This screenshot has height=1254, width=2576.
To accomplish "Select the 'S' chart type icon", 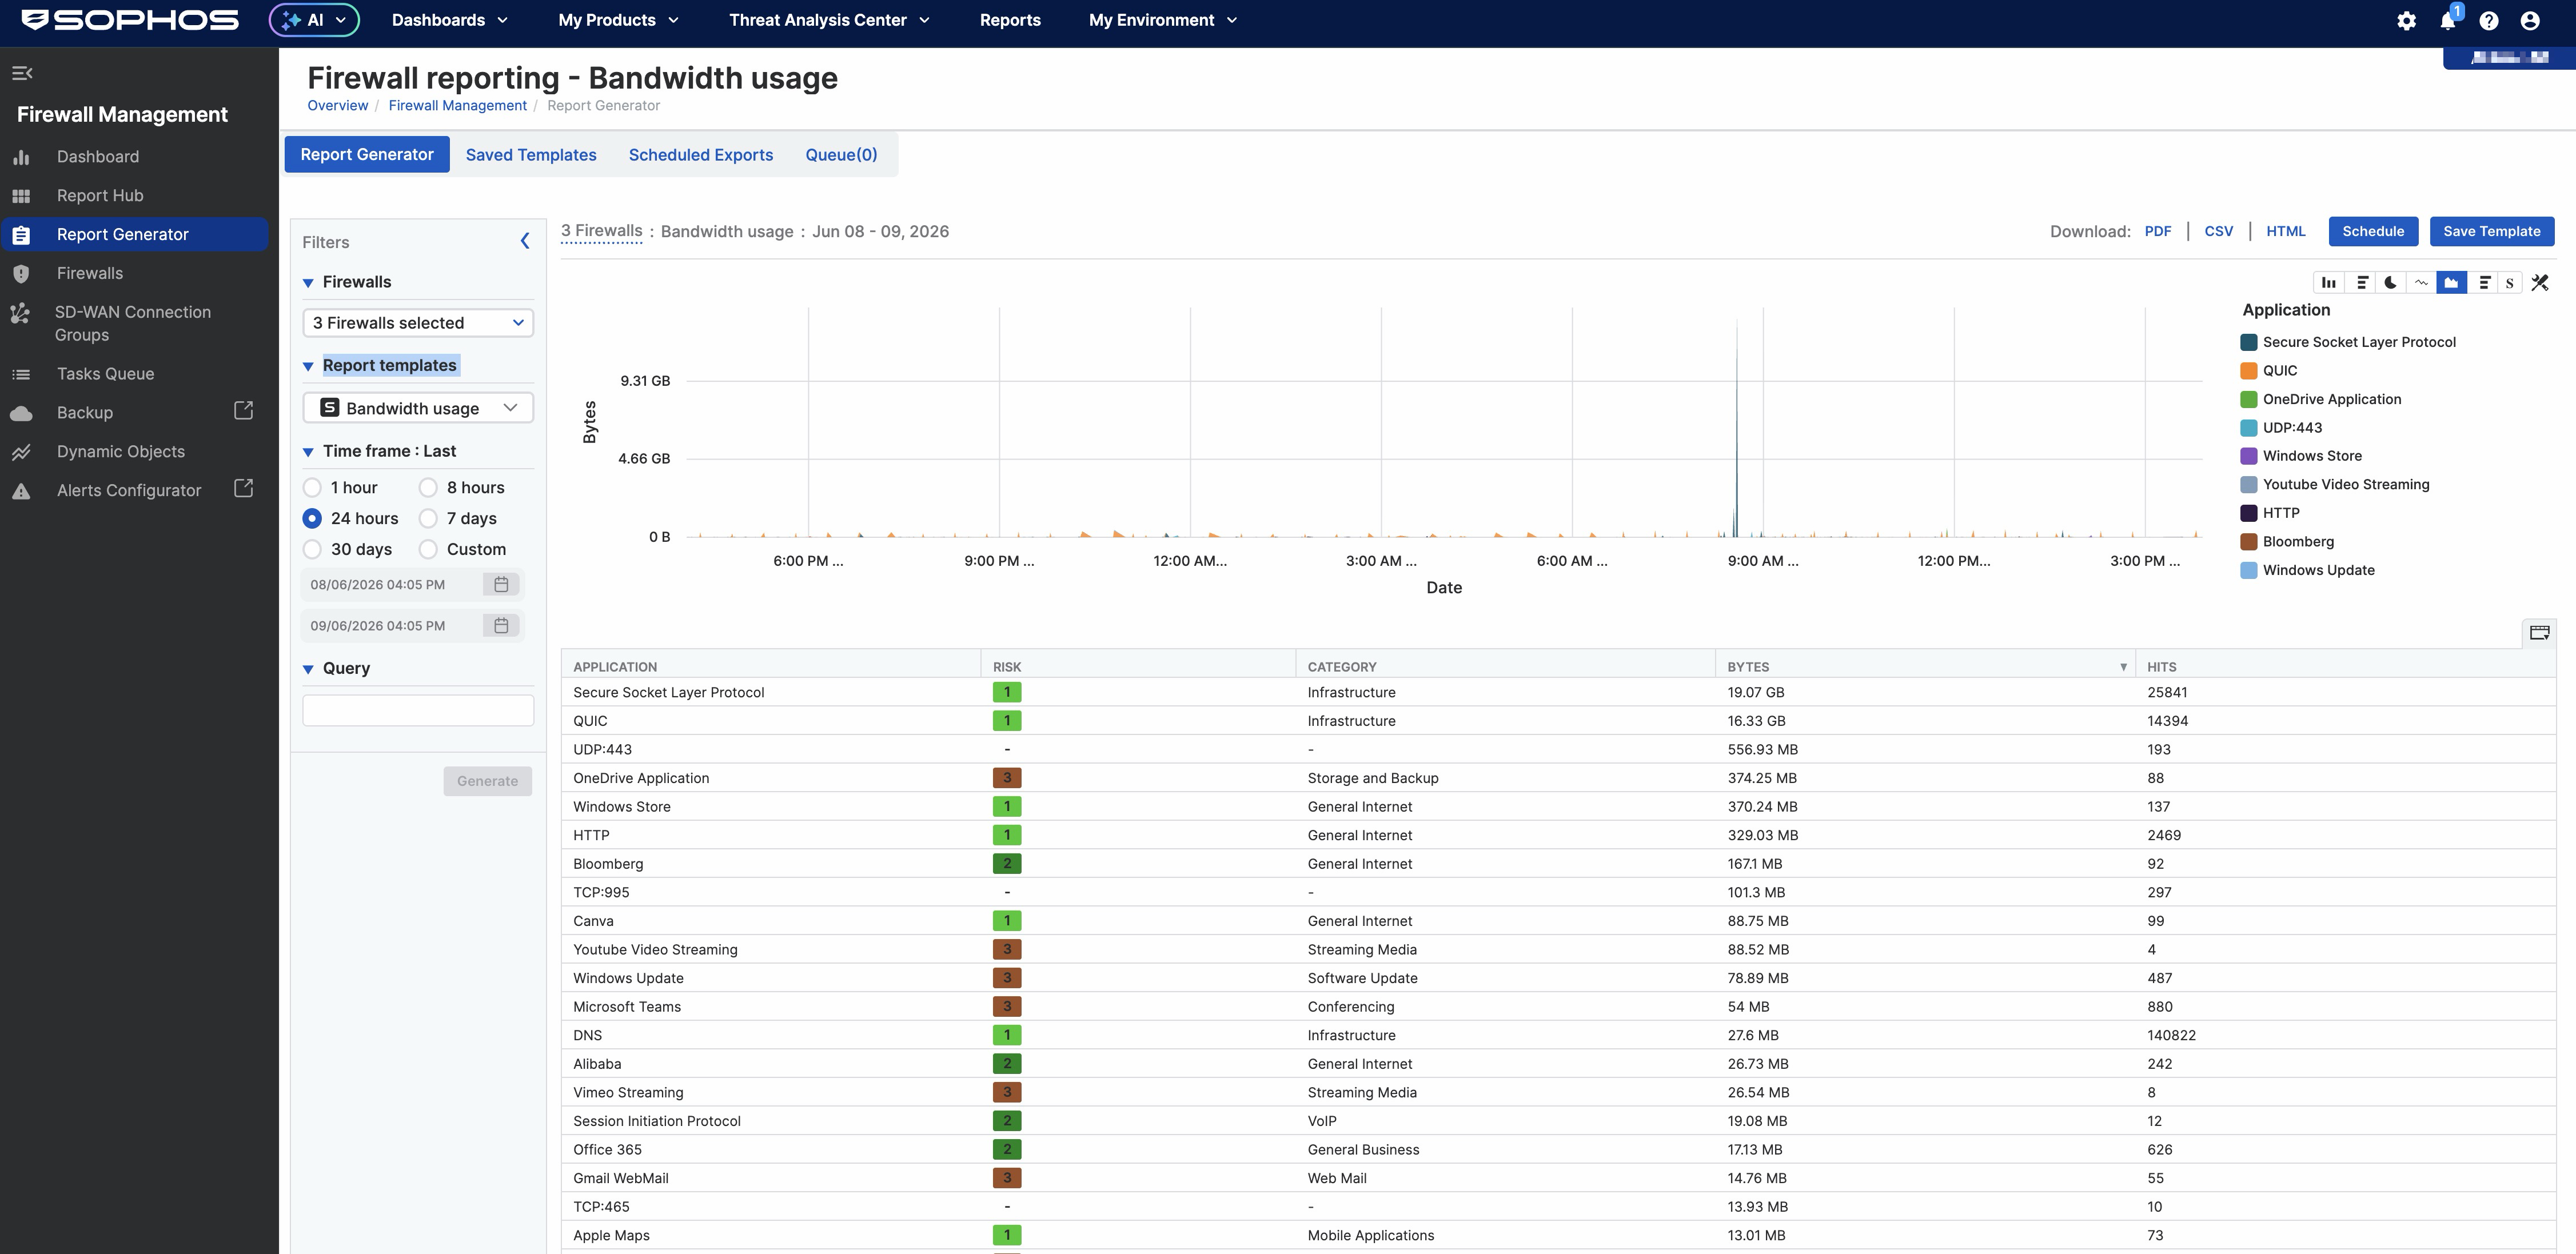I will tap(2509, 283).
